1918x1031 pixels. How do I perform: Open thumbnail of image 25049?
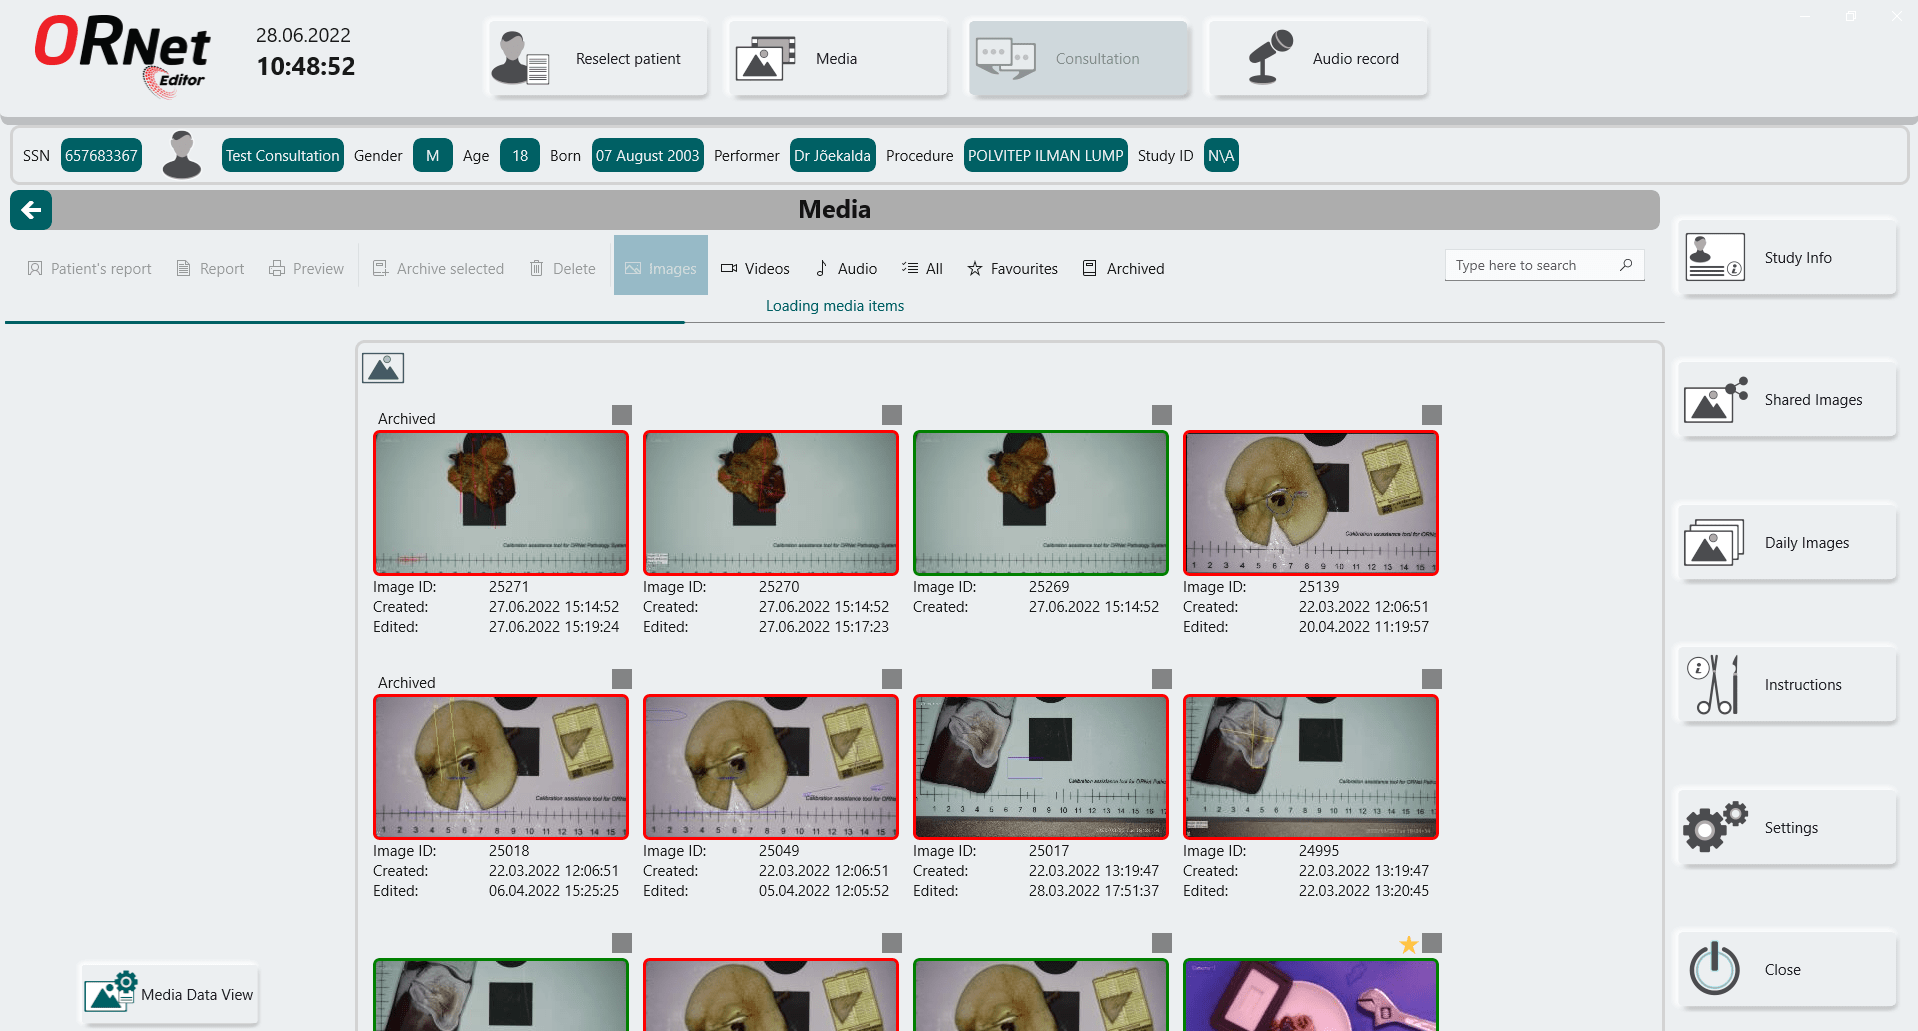click(x=771, y=767)
